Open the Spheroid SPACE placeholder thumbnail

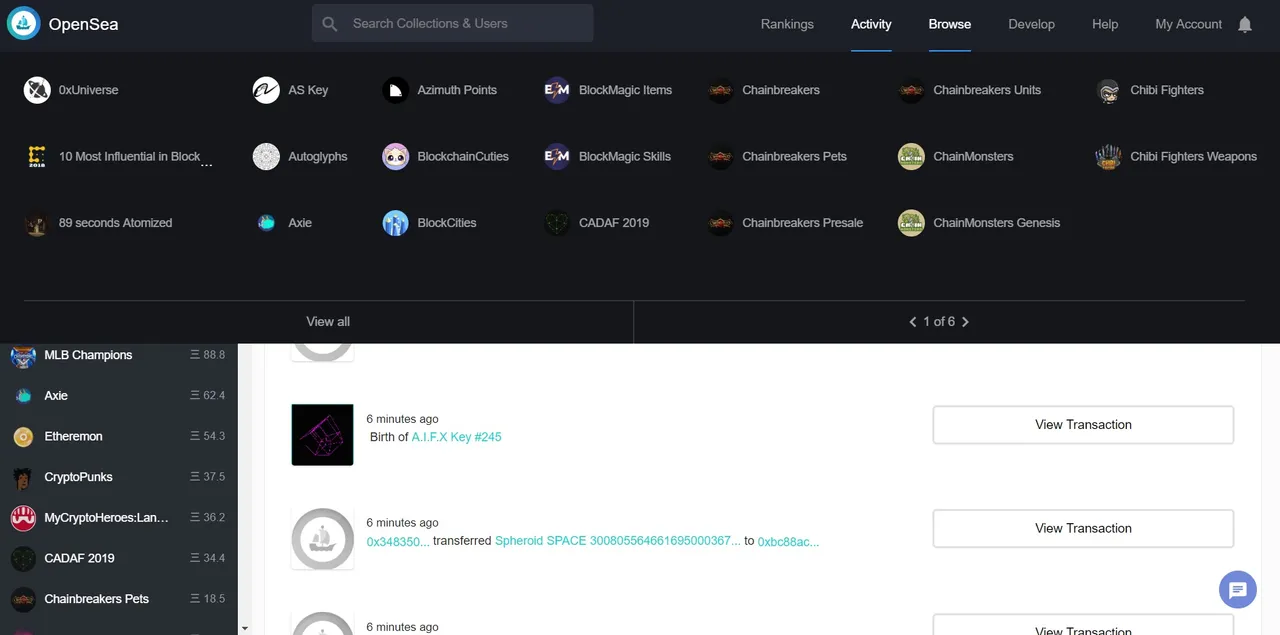coord(322,539)
